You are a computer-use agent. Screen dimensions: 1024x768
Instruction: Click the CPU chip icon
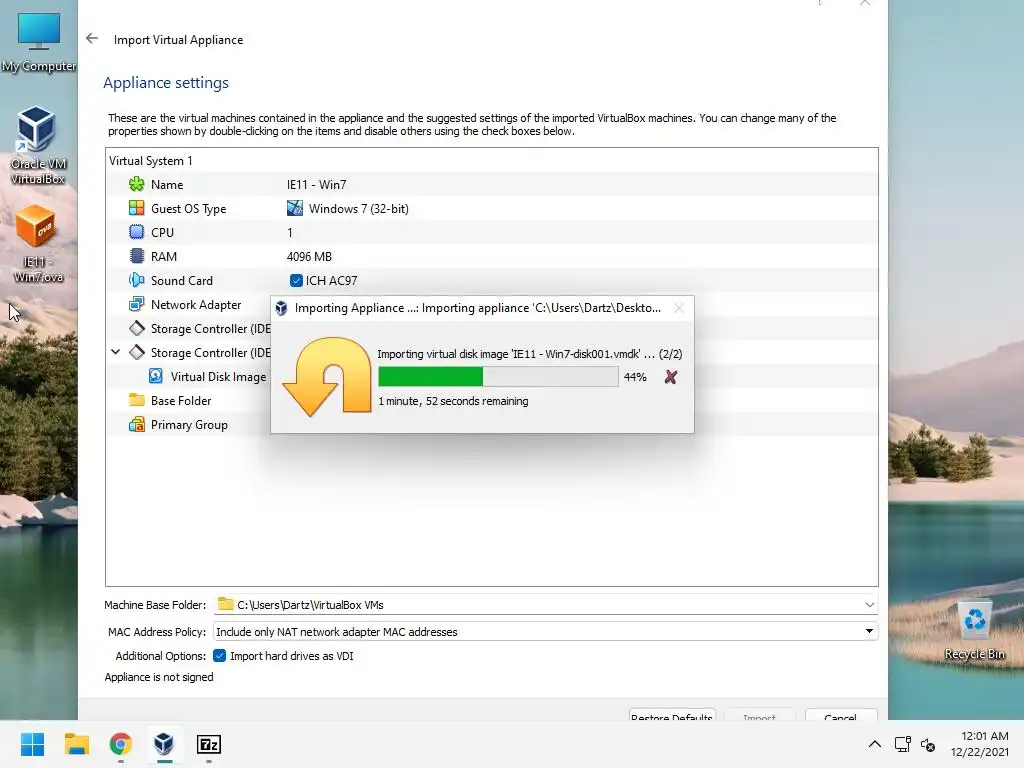click(x=136, y=232)
